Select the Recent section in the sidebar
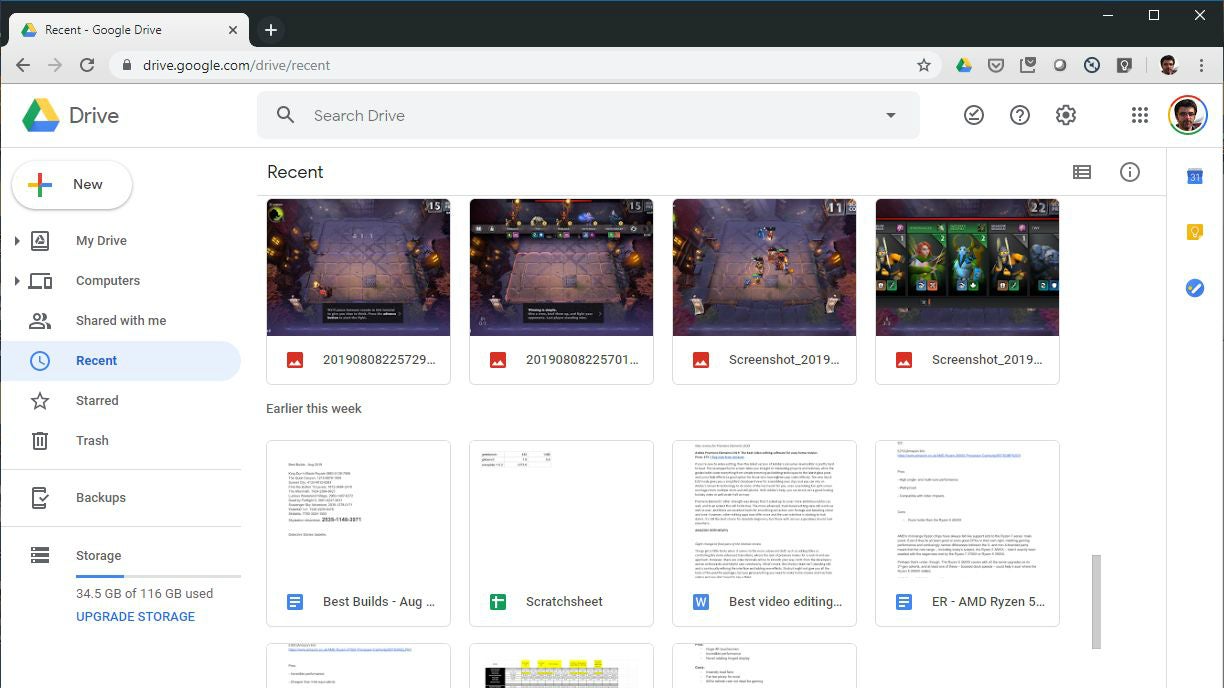Viewport: 1224px width, 688px height. tap(120, 361)
